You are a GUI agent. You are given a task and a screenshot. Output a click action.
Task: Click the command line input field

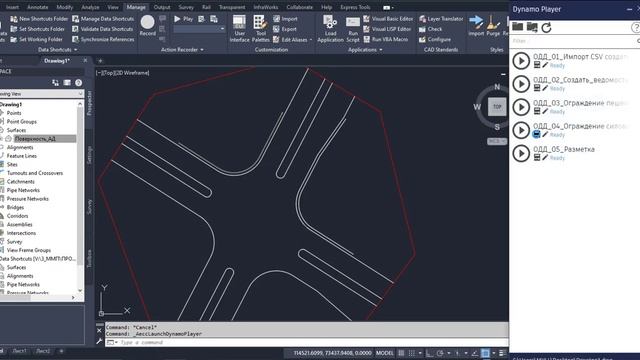tap(307, 342)
